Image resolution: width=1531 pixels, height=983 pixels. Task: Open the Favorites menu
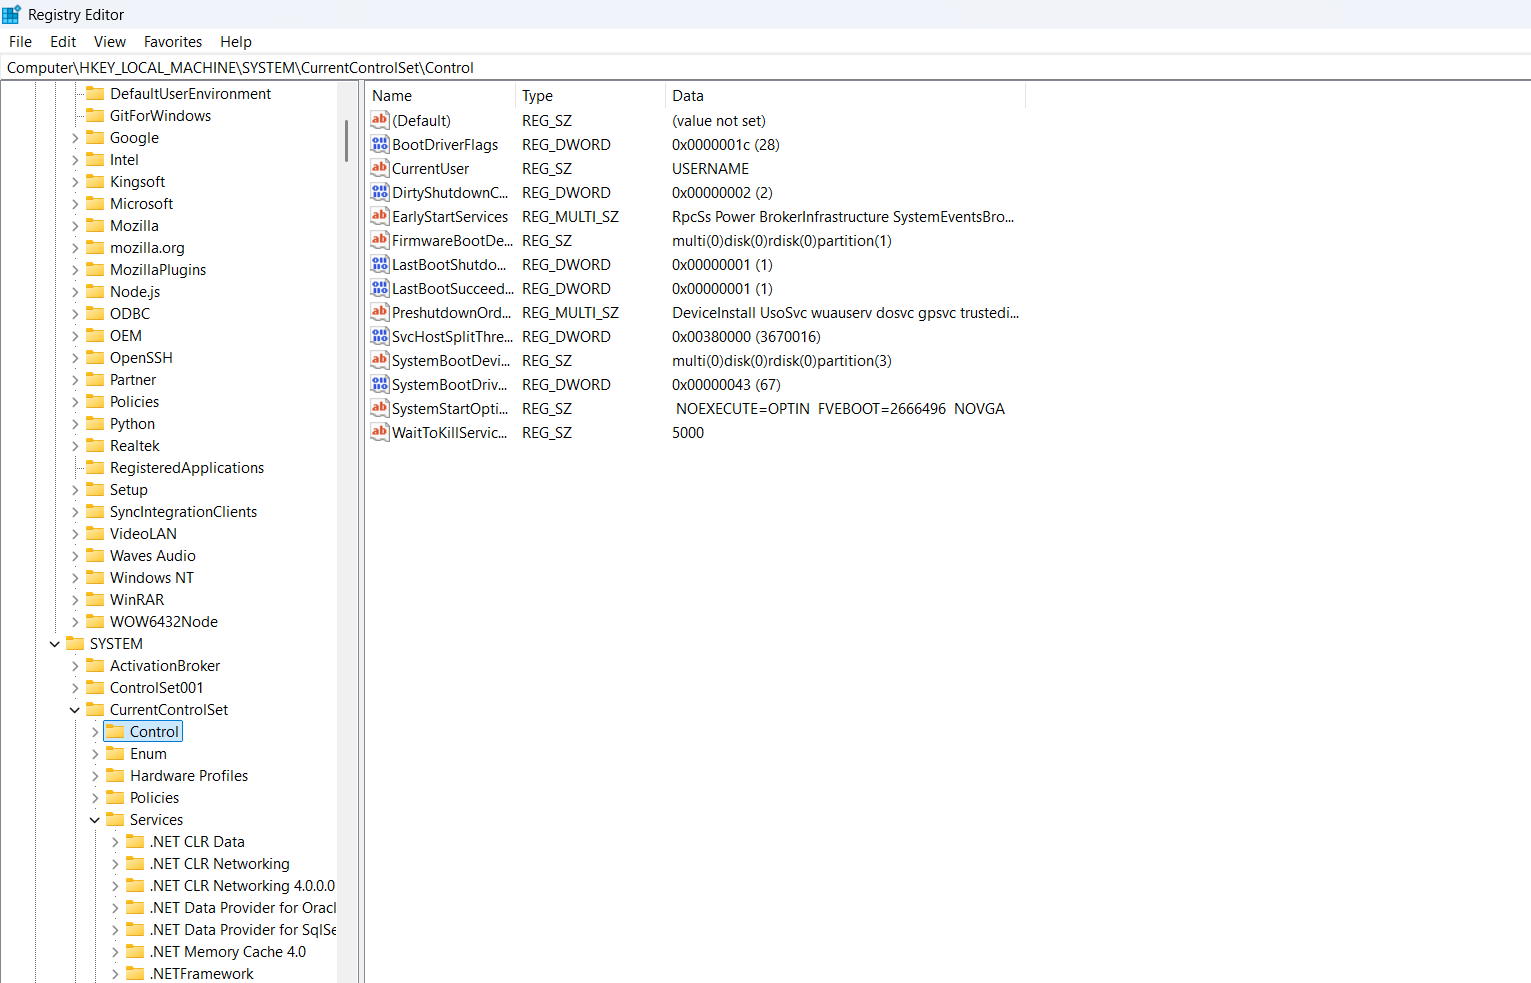click(172, 42)
